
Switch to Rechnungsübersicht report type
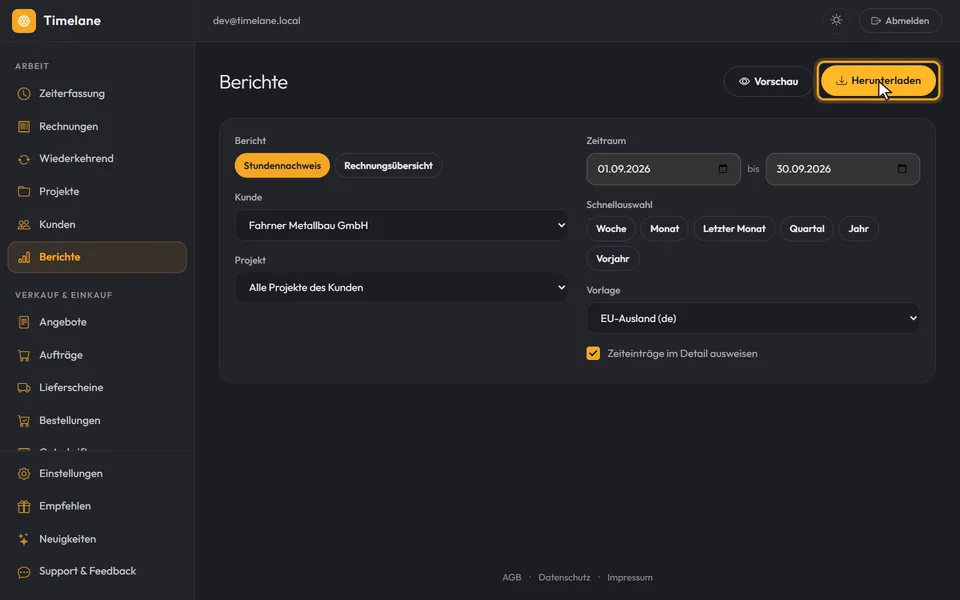point(388,166)
